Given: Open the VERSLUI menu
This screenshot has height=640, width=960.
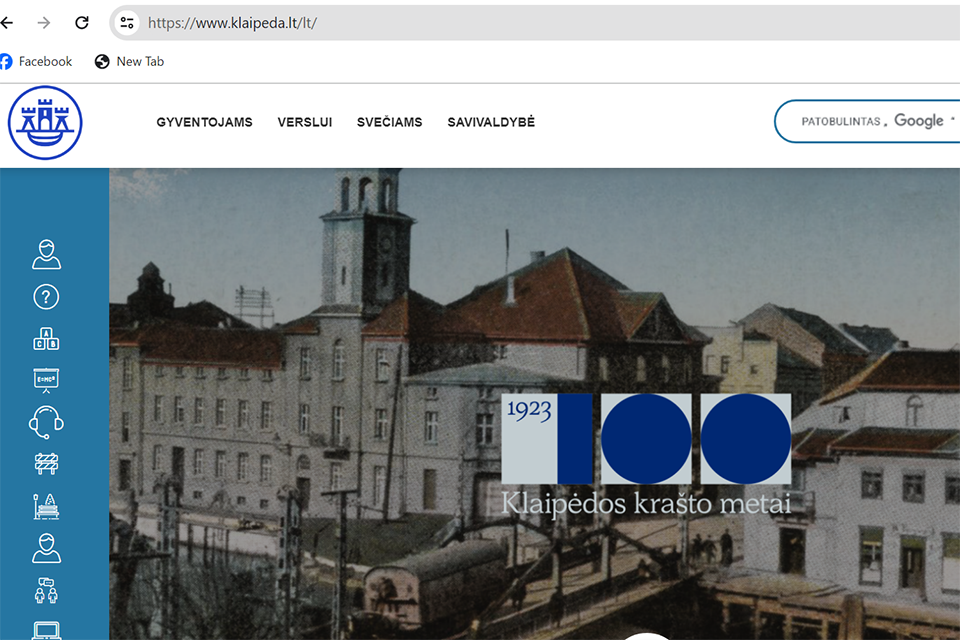Looking at the screenshot, I should (x=305, y=123).
